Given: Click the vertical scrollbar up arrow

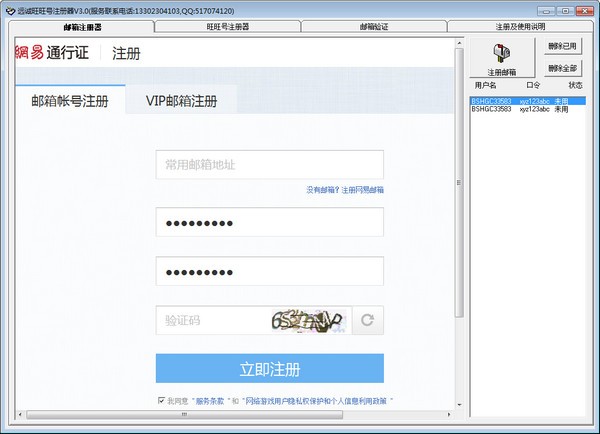Looking at the screenshot, I should coord(459,43).
